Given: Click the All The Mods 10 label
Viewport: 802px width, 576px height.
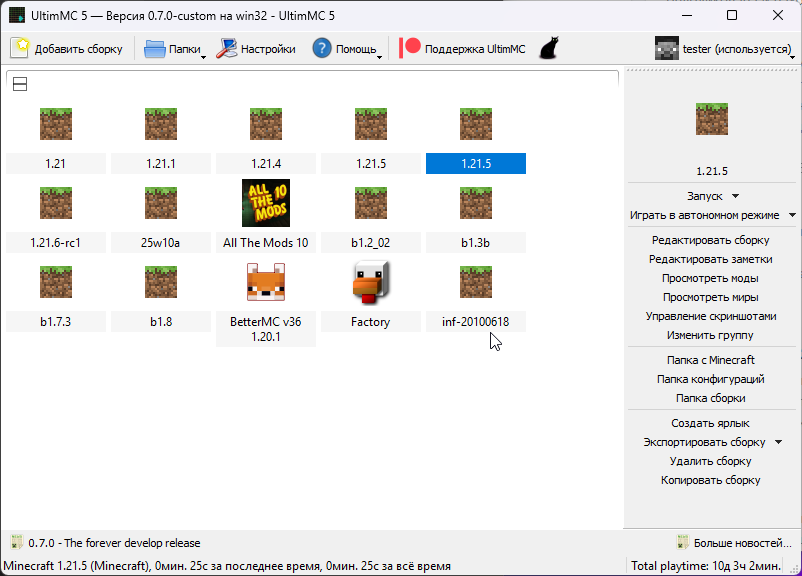Looking at the screenshot, I should click(x=265, y=242).
